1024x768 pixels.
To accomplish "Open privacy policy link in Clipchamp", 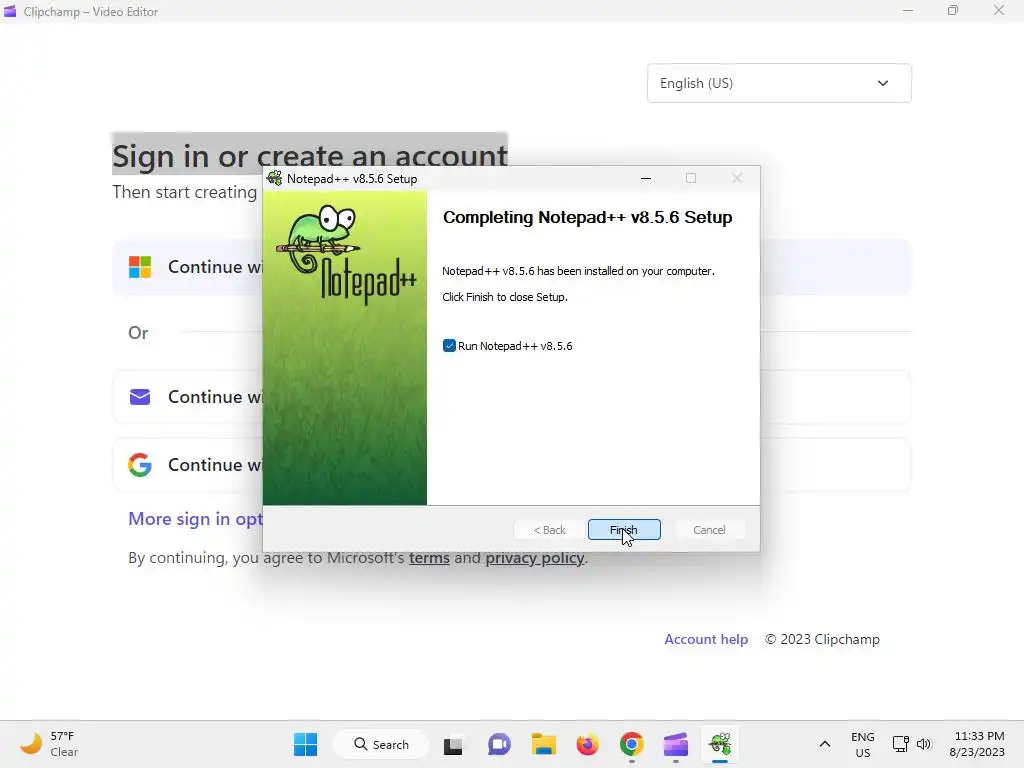I will tap(534, 558).
